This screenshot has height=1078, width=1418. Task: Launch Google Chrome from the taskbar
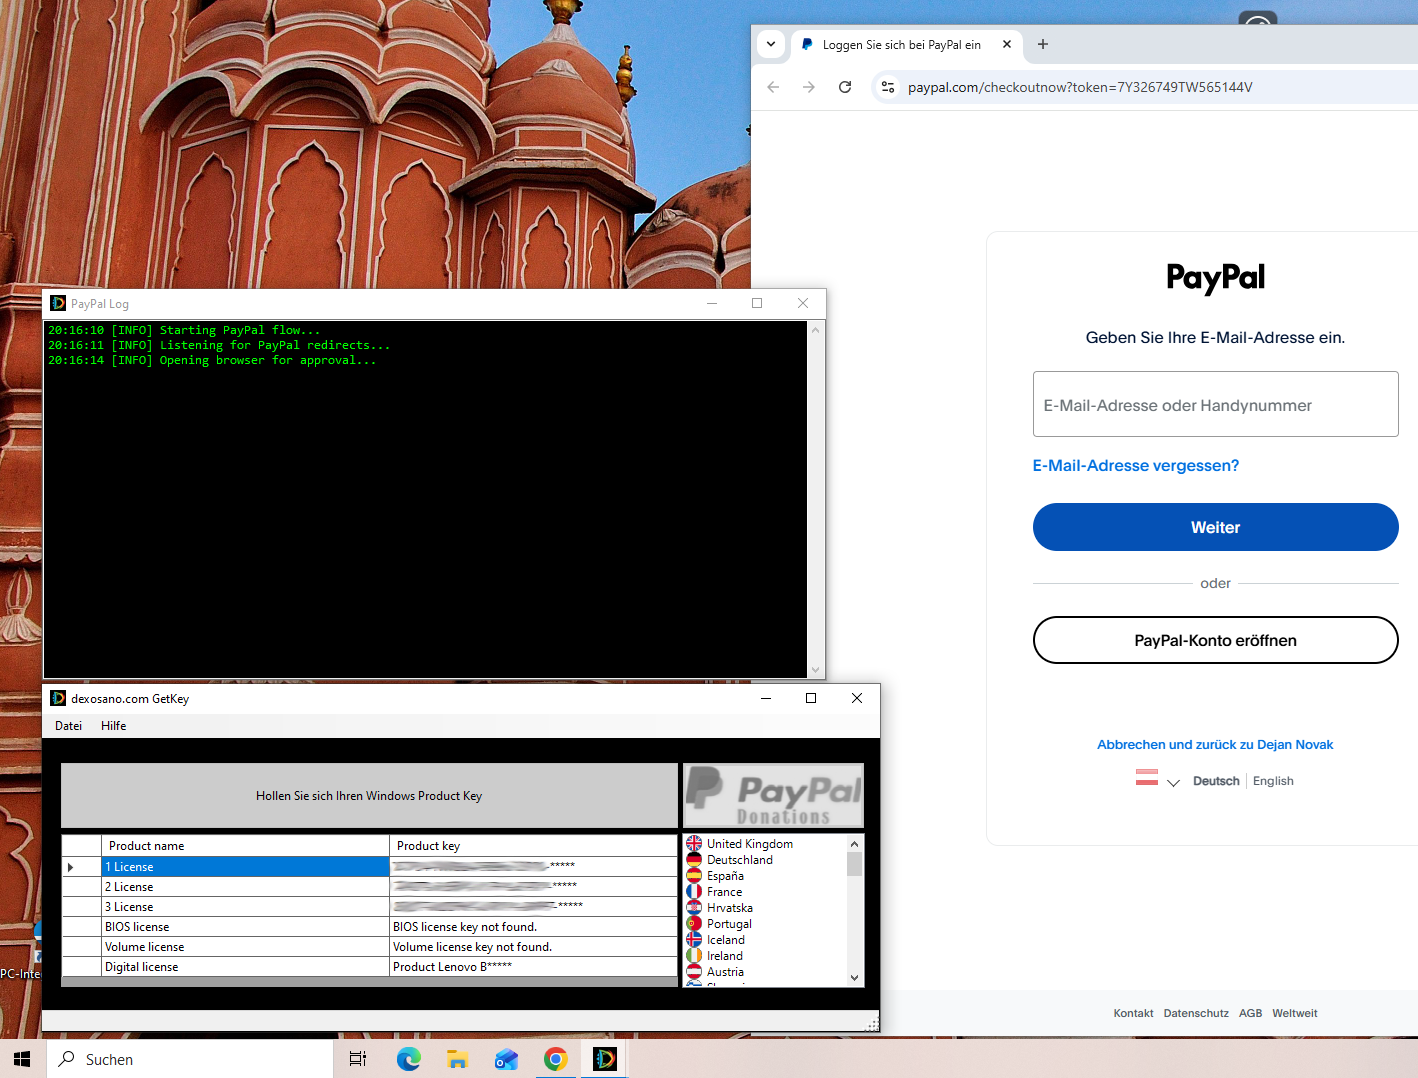click(556, 1058)
